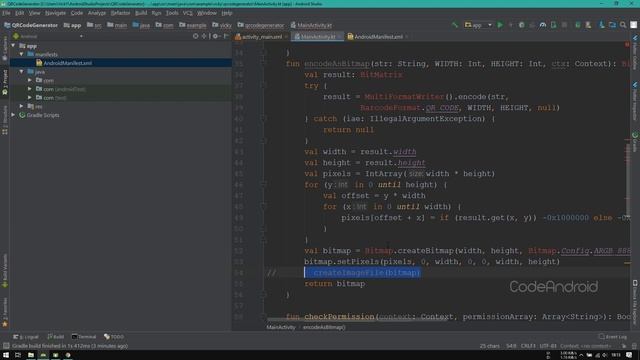Viewport: 640px width, 360px height.
Task: Click the Search Everywhere magnifier icon
Action: 623,25
